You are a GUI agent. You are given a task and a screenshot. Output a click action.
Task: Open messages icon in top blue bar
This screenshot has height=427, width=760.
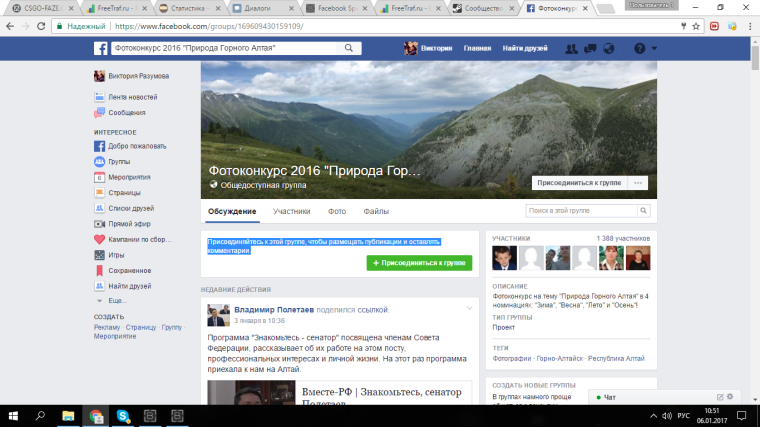pyautogui.click(x=589, y=48)
